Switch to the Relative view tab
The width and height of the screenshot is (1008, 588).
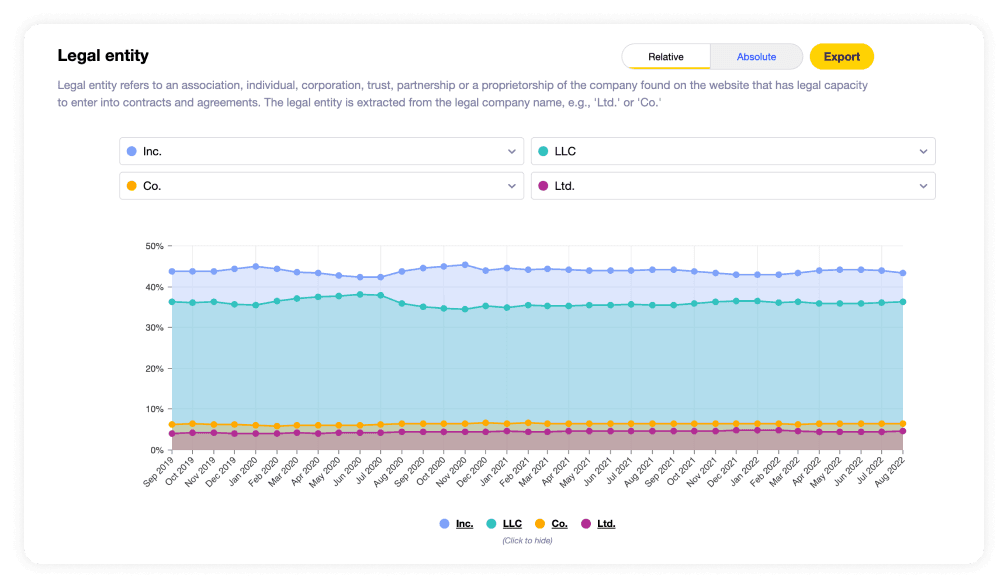(x=666, y=57)
